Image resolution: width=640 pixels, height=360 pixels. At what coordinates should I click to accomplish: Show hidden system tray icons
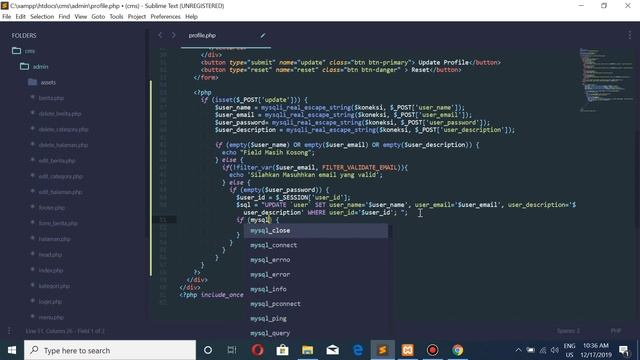[518, 350]
